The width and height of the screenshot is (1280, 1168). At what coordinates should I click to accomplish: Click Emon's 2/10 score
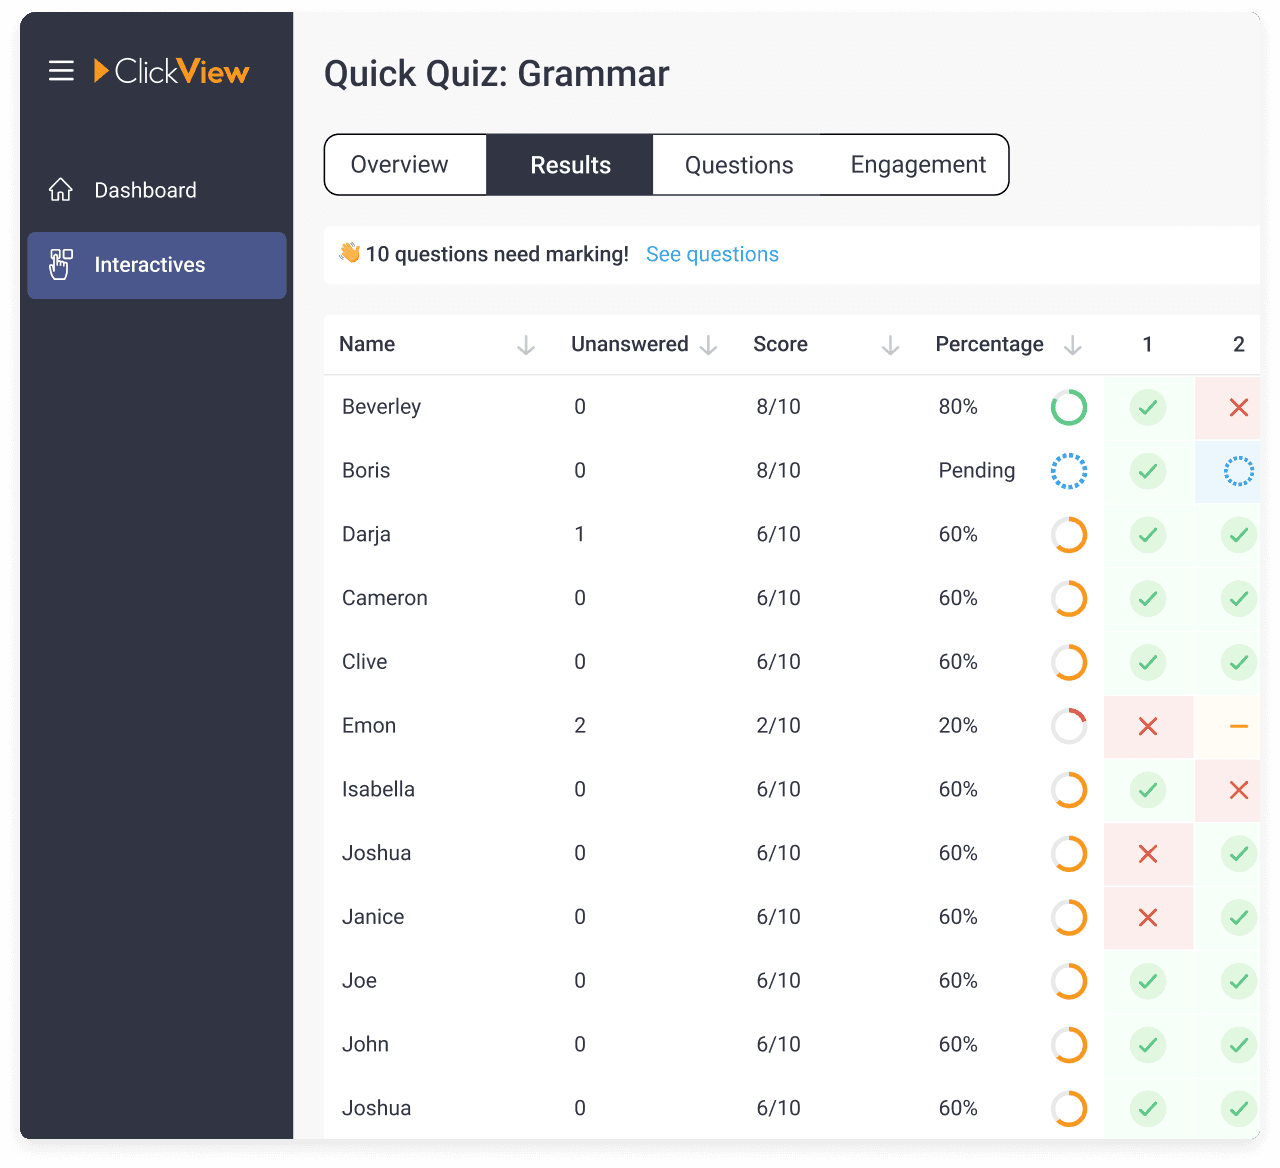[x=778, y=726]
